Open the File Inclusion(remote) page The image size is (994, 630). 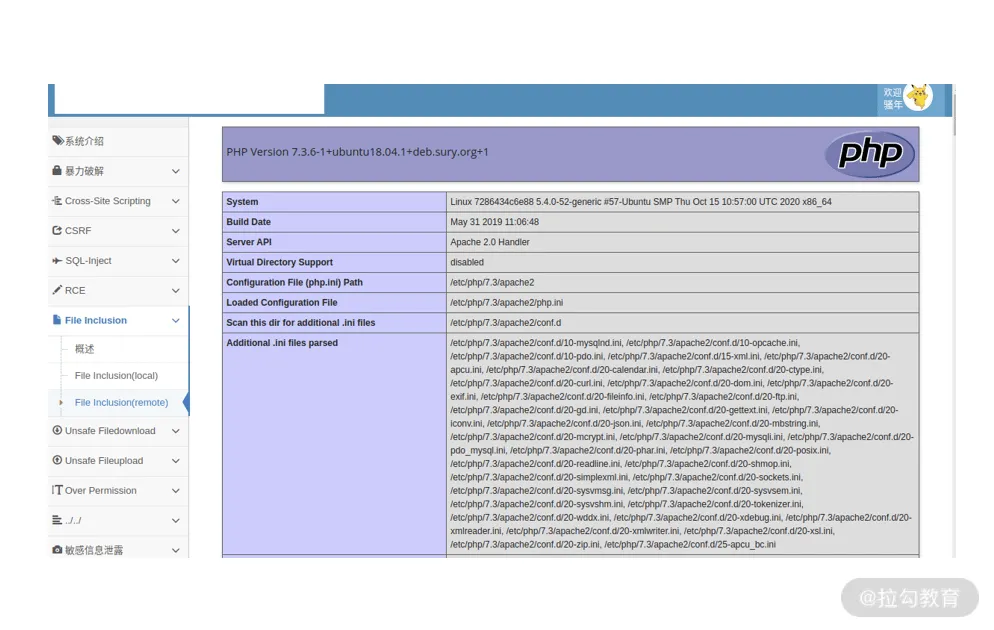[x=121, y=402]
